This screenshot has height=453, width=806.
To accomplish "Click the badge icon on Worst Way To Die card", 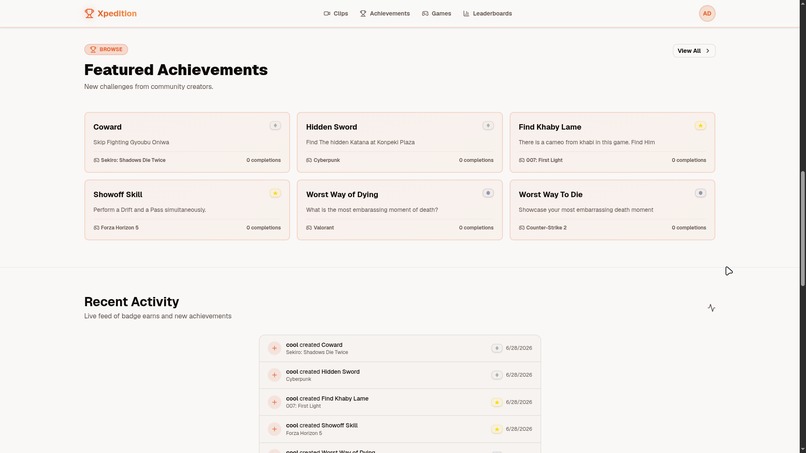I will pos(700,193).
